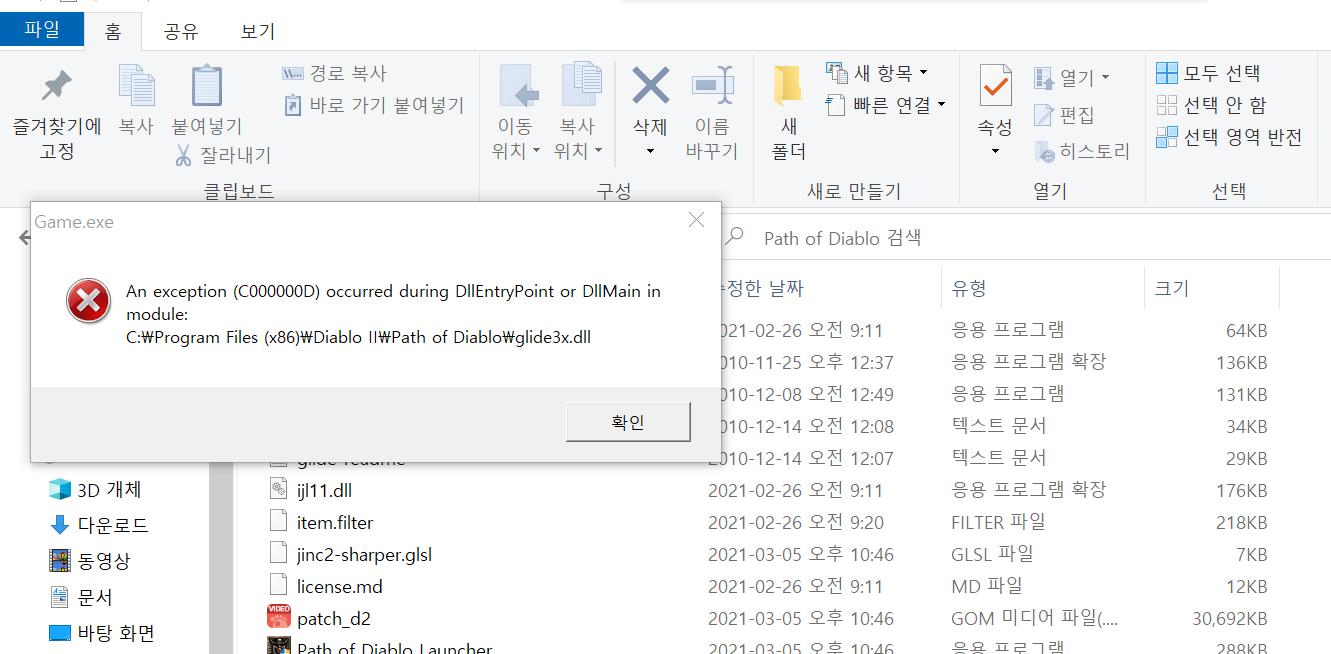This screenshot has width=1331, height=654.
Task: Click the ijl11.dll file icon
Action: (x=279, y=490)
